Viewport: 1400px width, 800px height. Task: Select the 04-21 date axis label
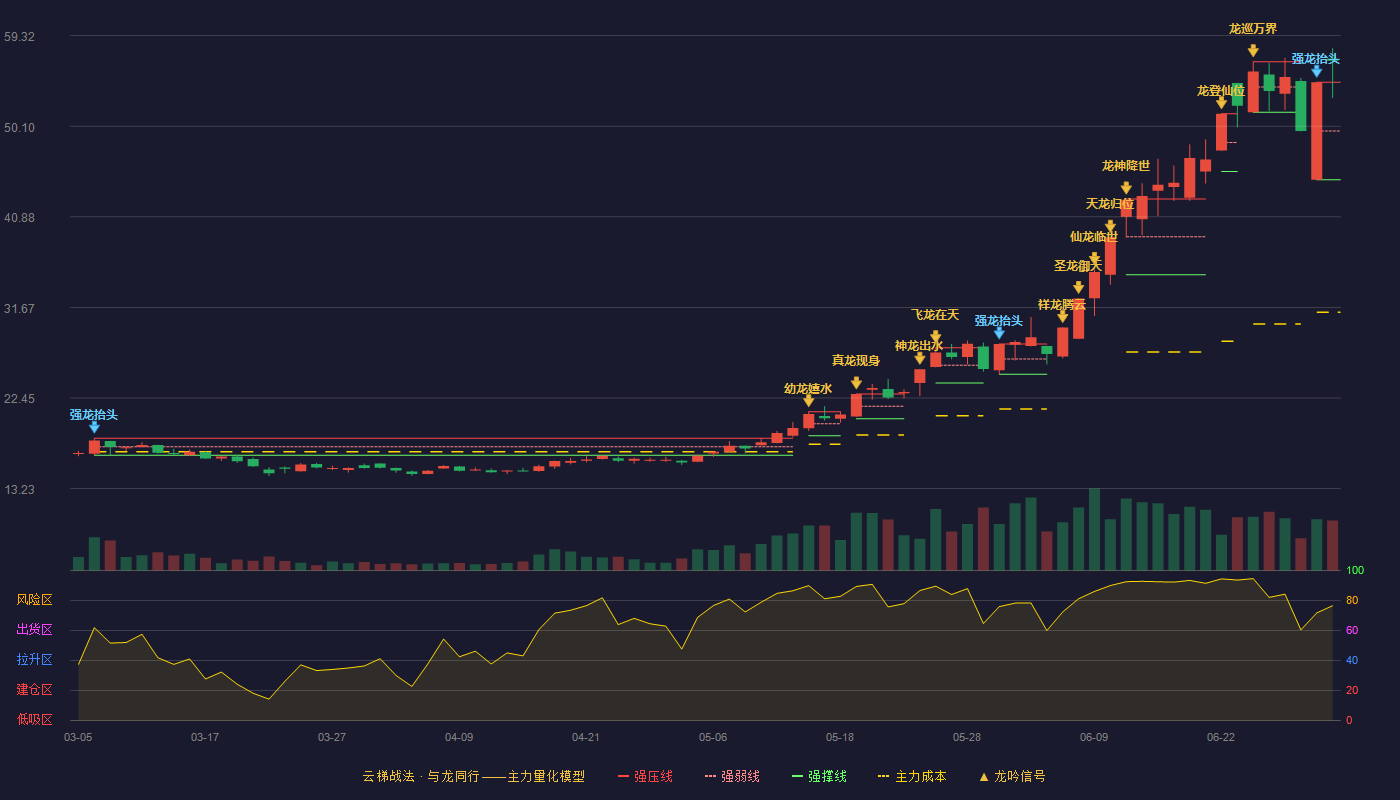coord(586,737)
